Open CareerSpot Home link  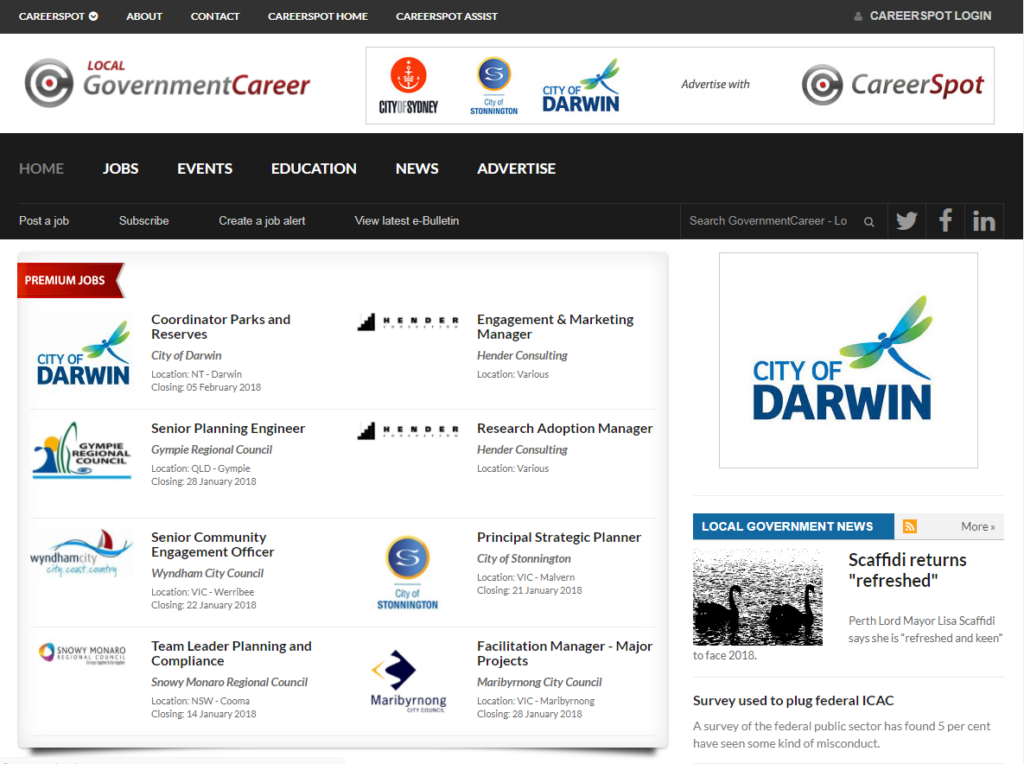(317, 16)
